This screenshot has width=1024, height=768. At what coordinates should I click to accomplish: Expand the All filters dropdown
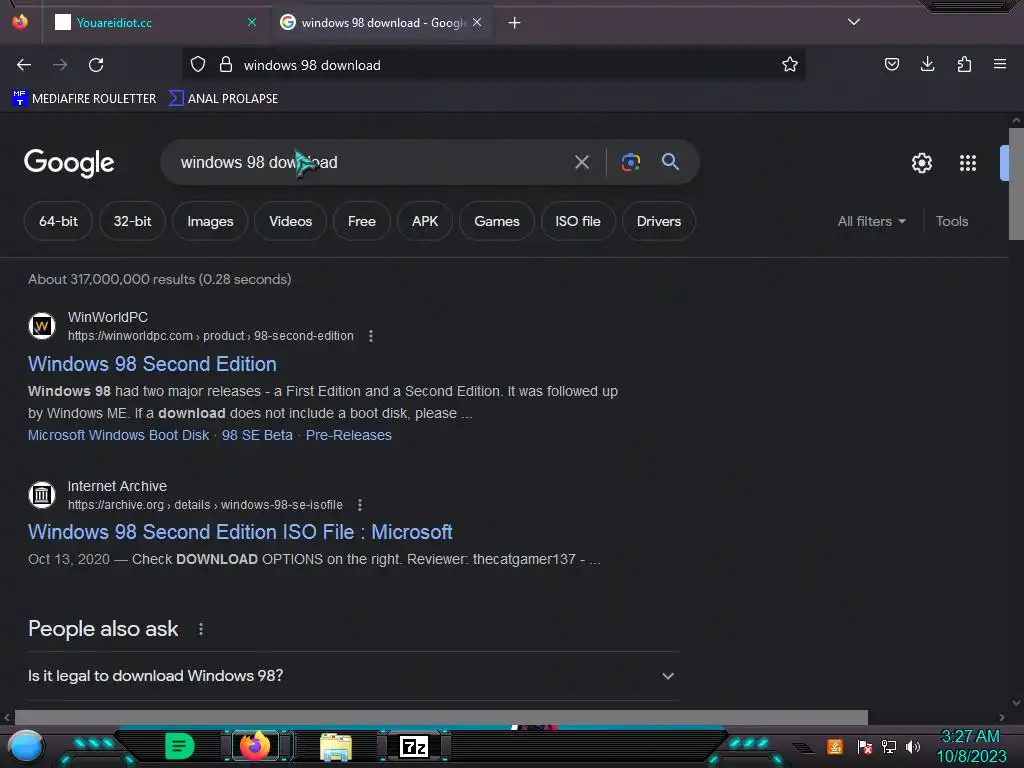(x=871, y=221)
